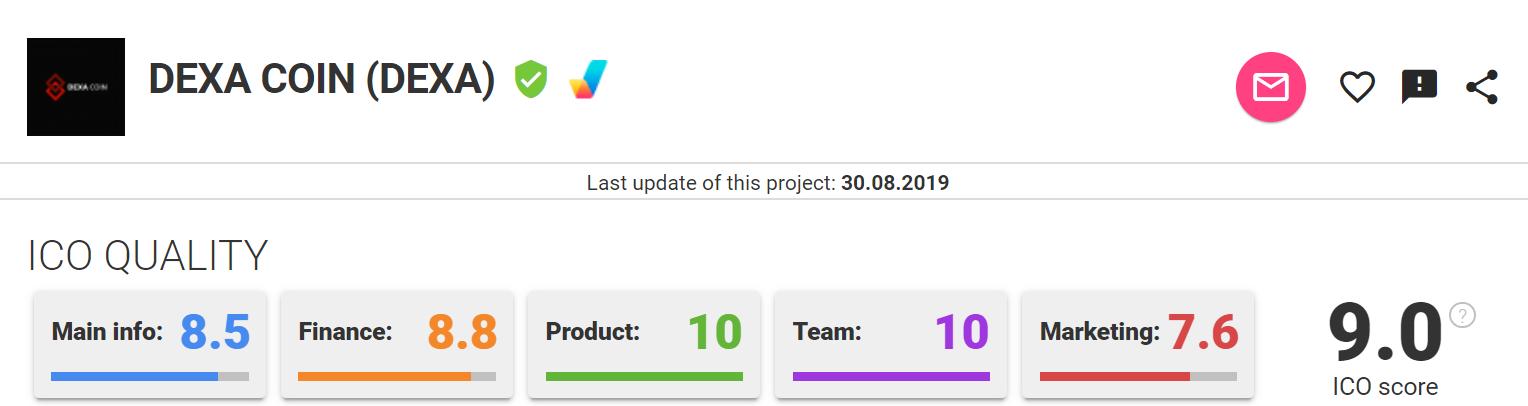This screenshot has width=1528, height=406.
Task: Click the DEXA COIN (DEXA) title
Action: coord(322,79)
